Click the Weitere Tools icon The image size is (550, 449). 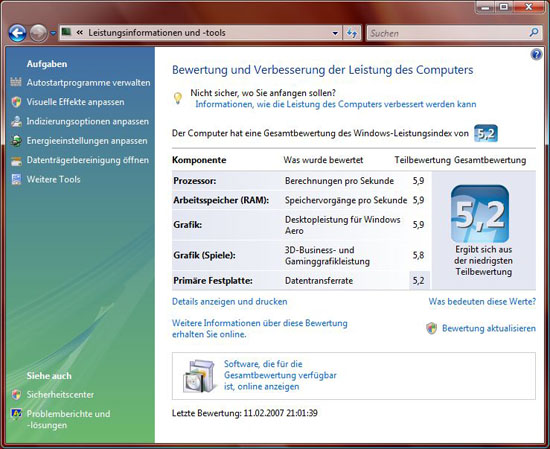click(x=16, y=179)
